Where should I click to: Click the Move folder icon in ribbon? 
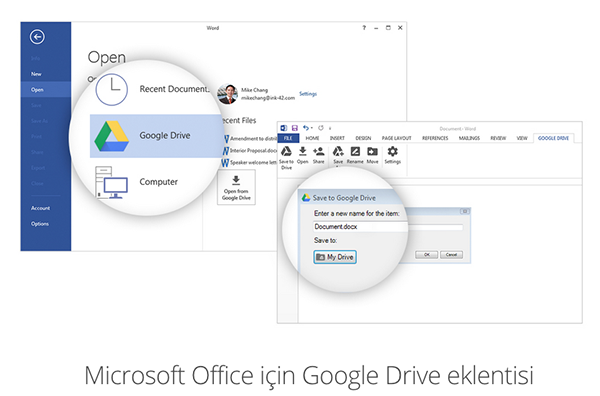coord(372,152)
